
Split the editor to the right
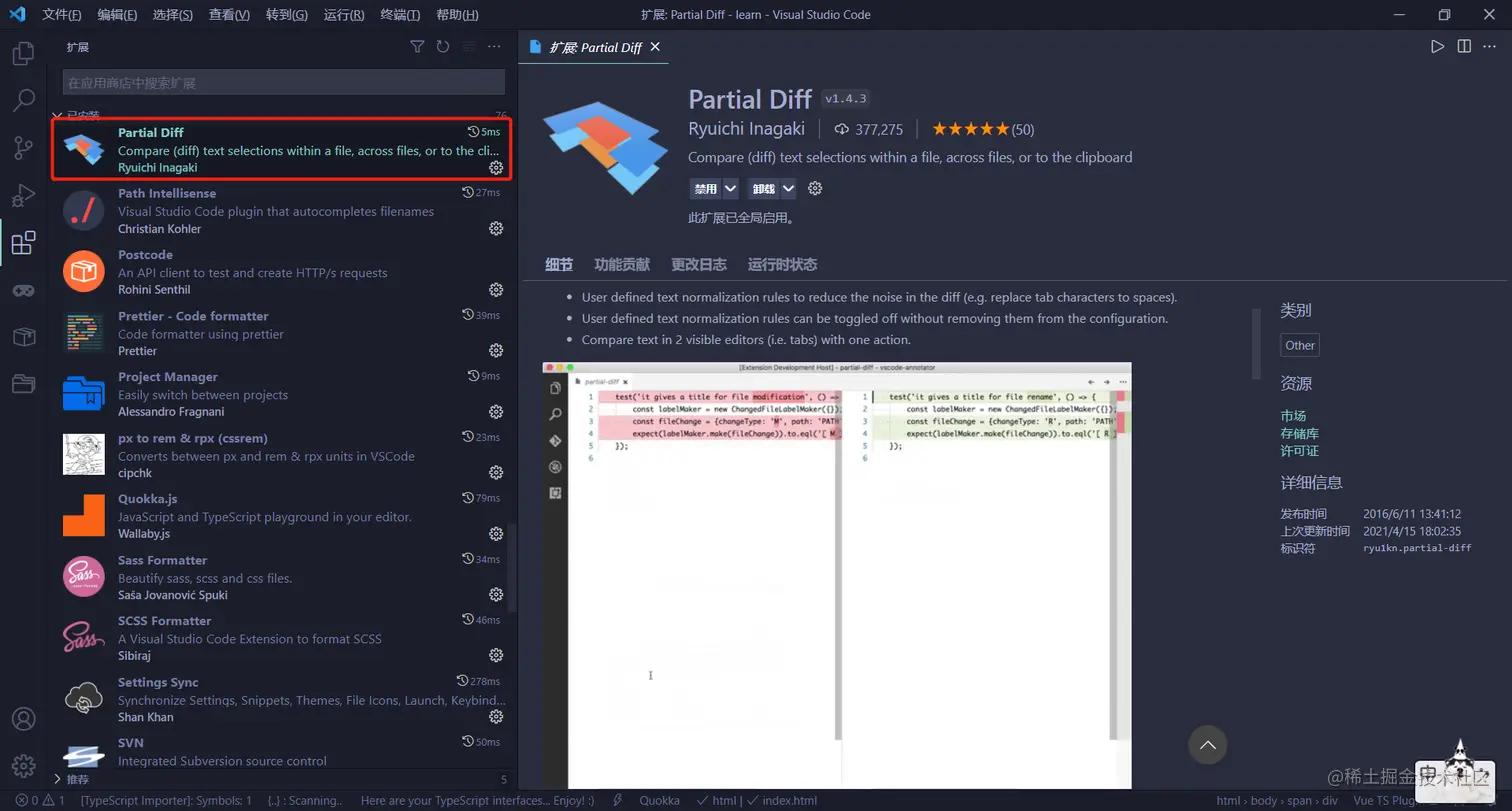tap(1464, 46)
